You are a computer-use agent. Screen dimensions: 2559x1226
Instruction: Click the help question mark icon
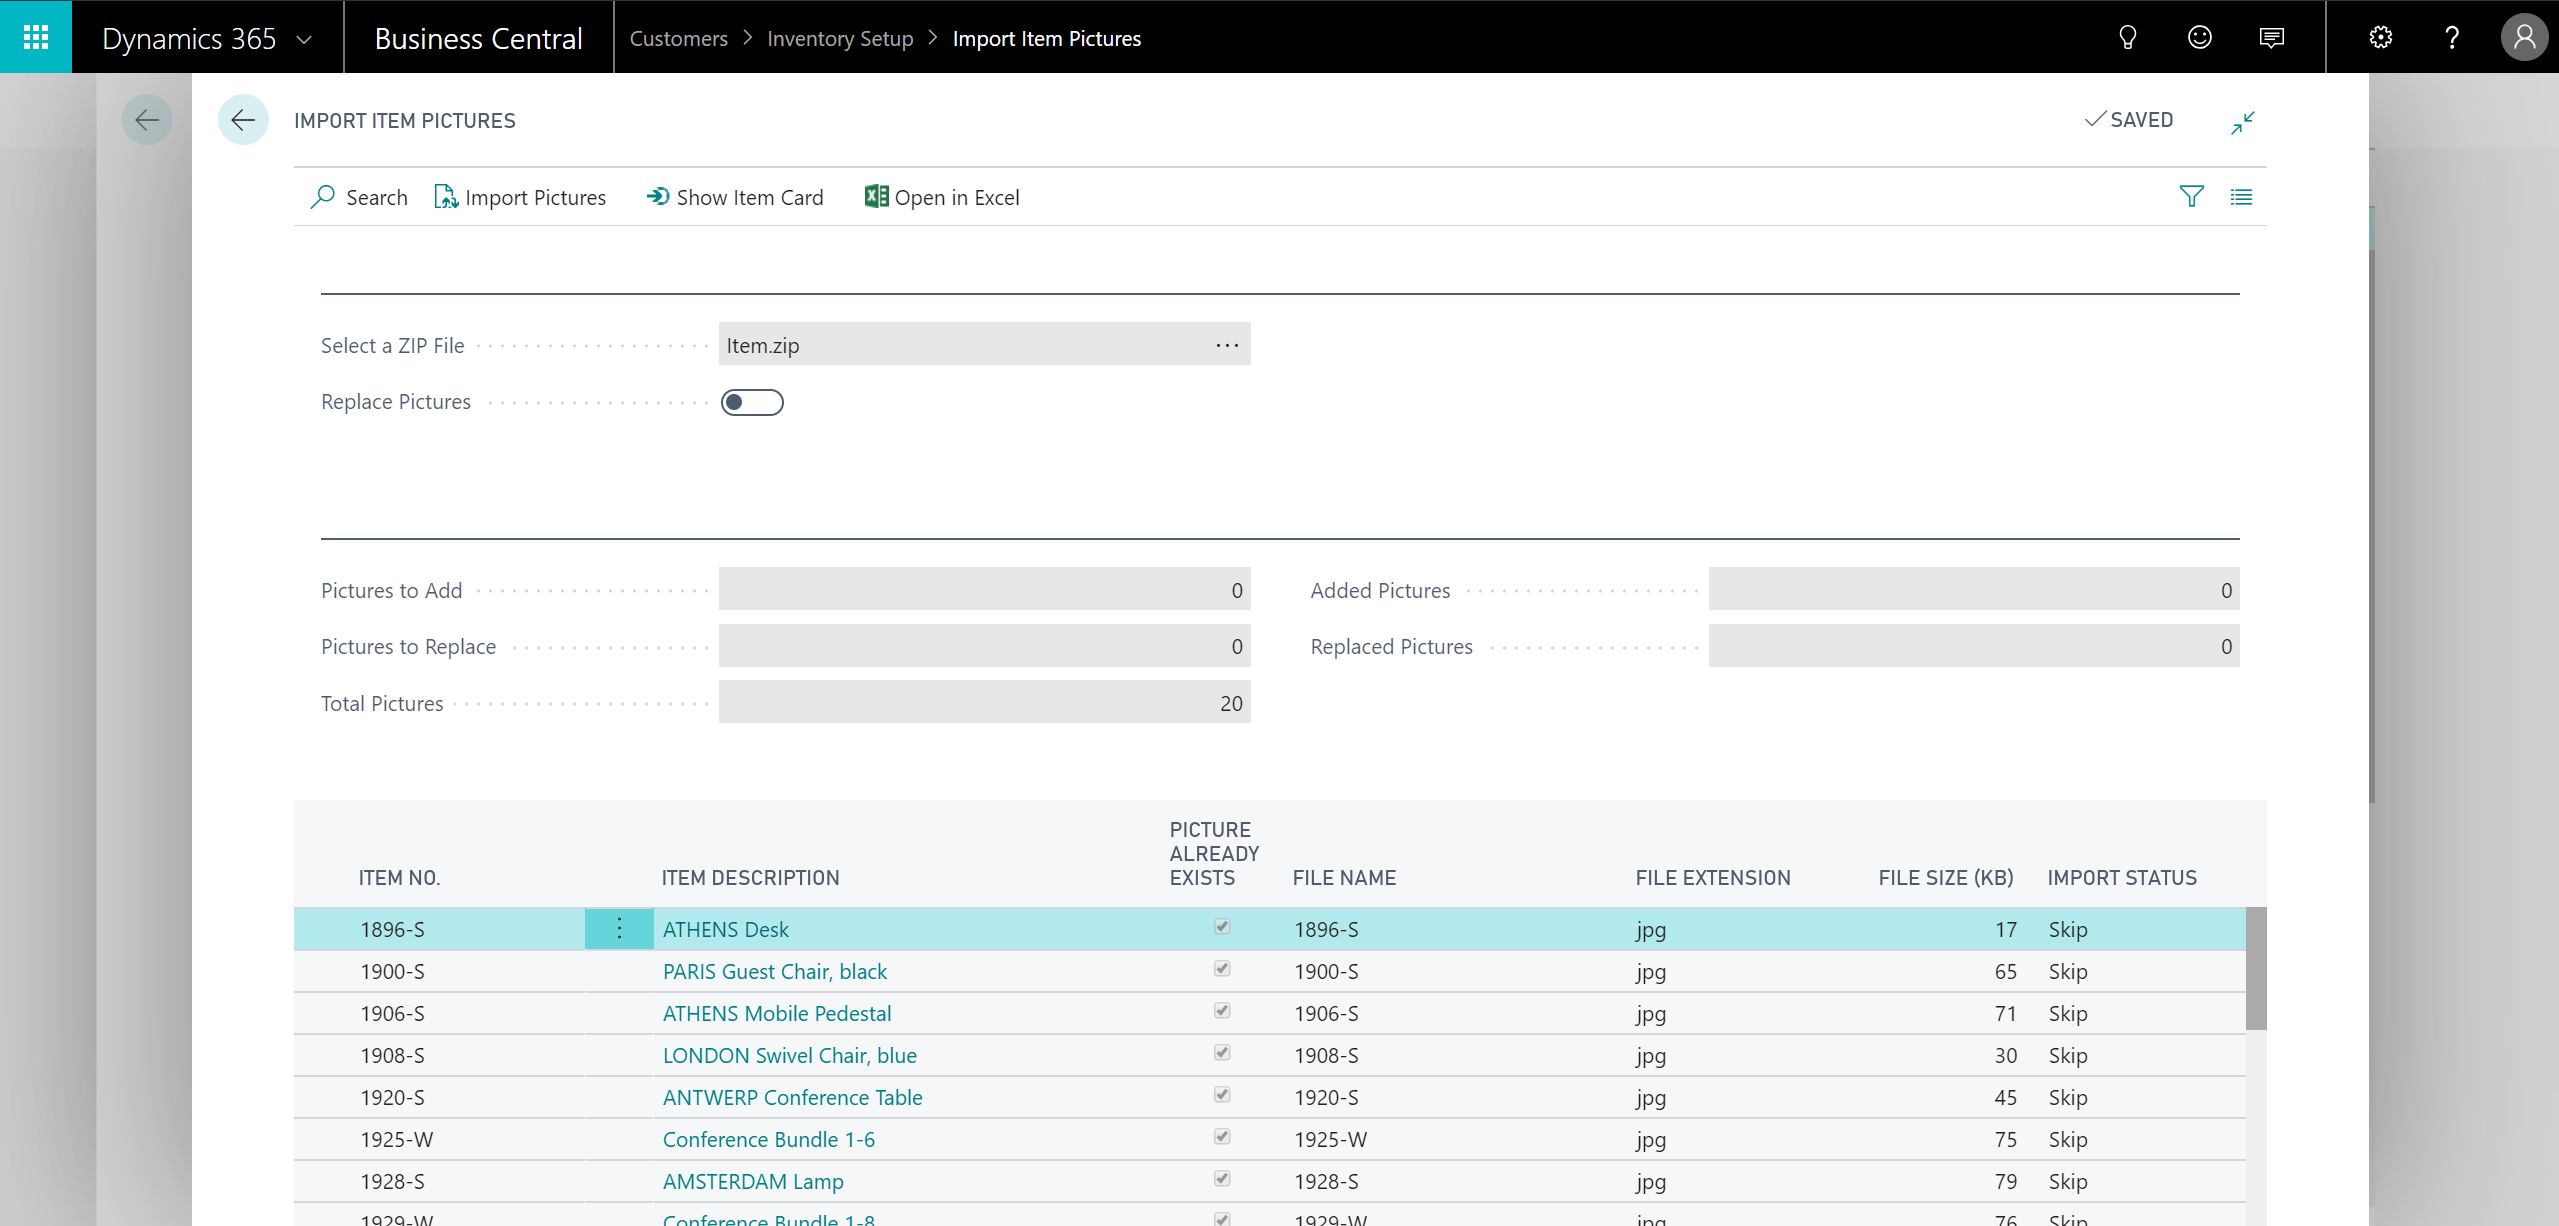[2451, 38]
